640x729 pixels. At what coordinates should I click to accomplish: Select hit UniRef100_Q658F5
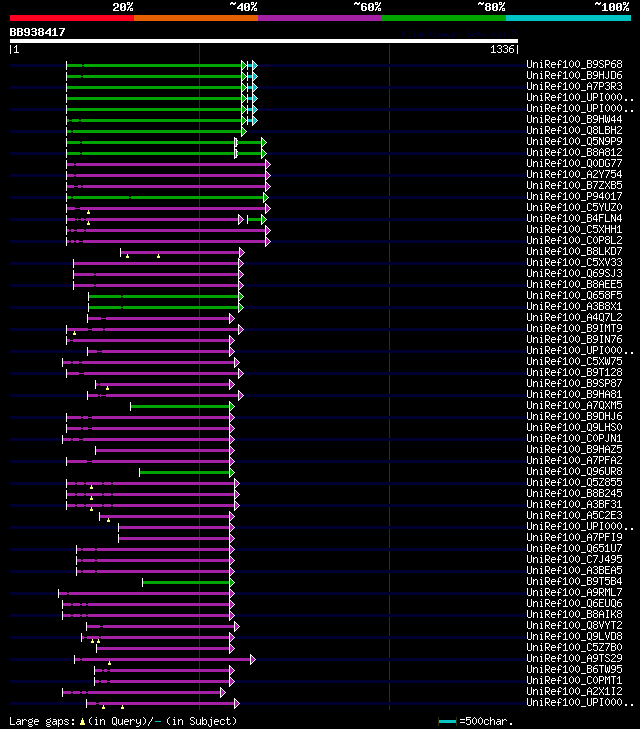[574, 295]
